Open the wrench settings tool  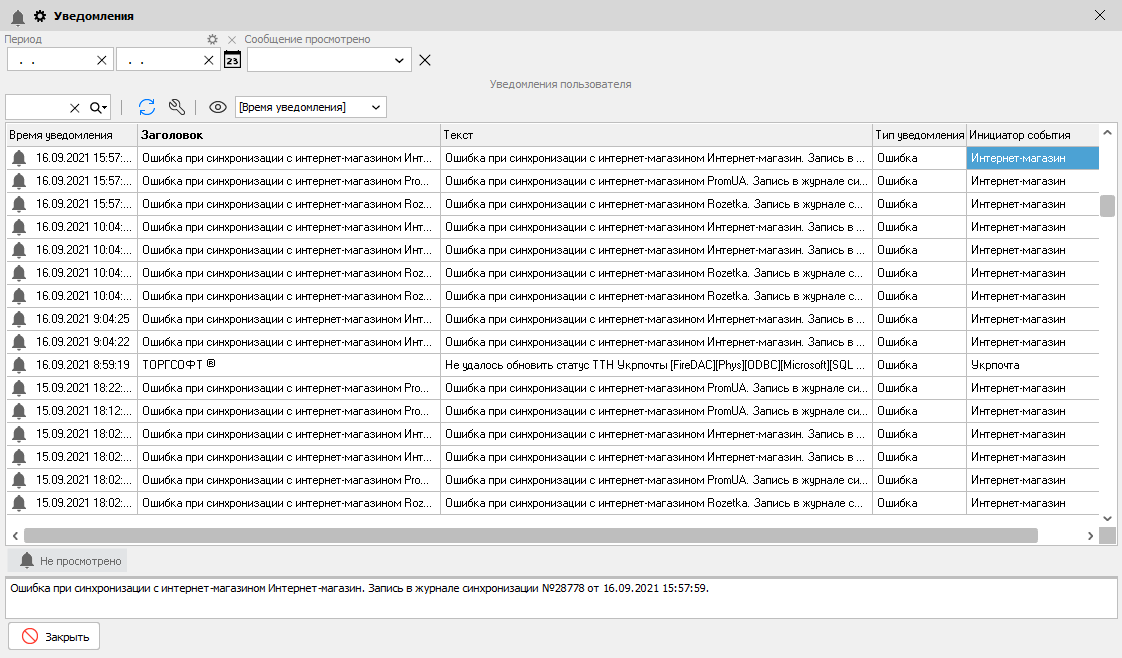177,107
